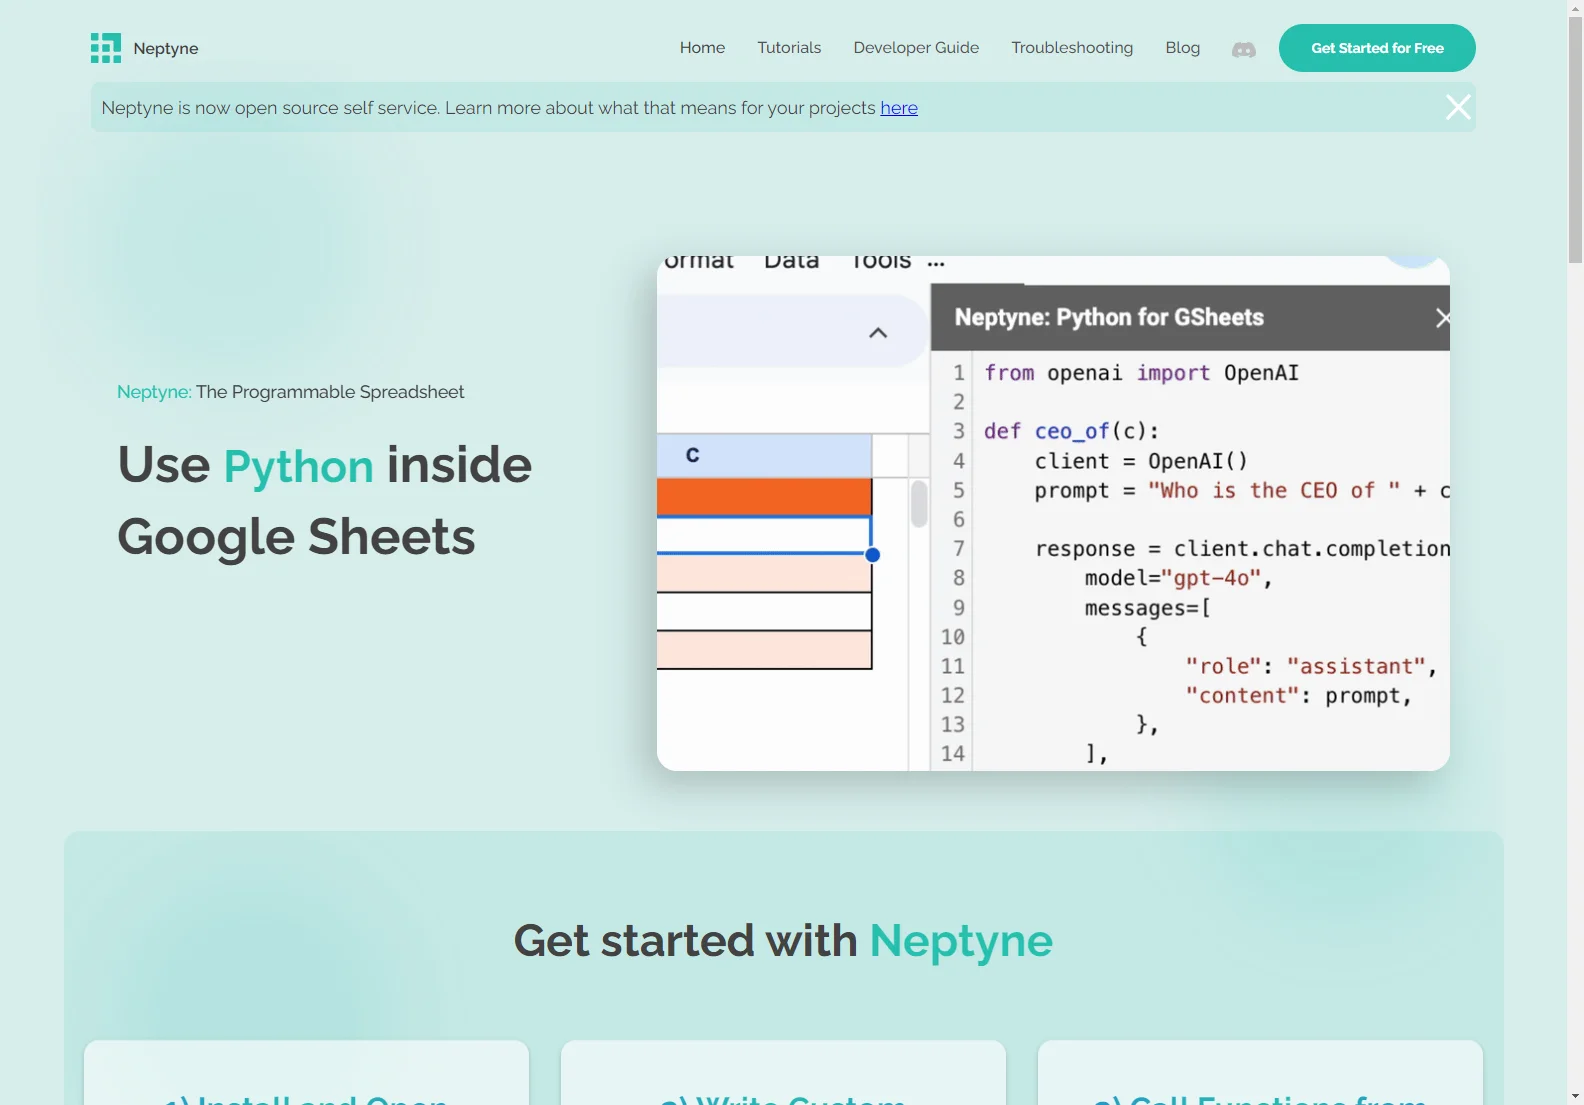Visit the Blog
1584x1105 pixels.
coord(1182,48)
